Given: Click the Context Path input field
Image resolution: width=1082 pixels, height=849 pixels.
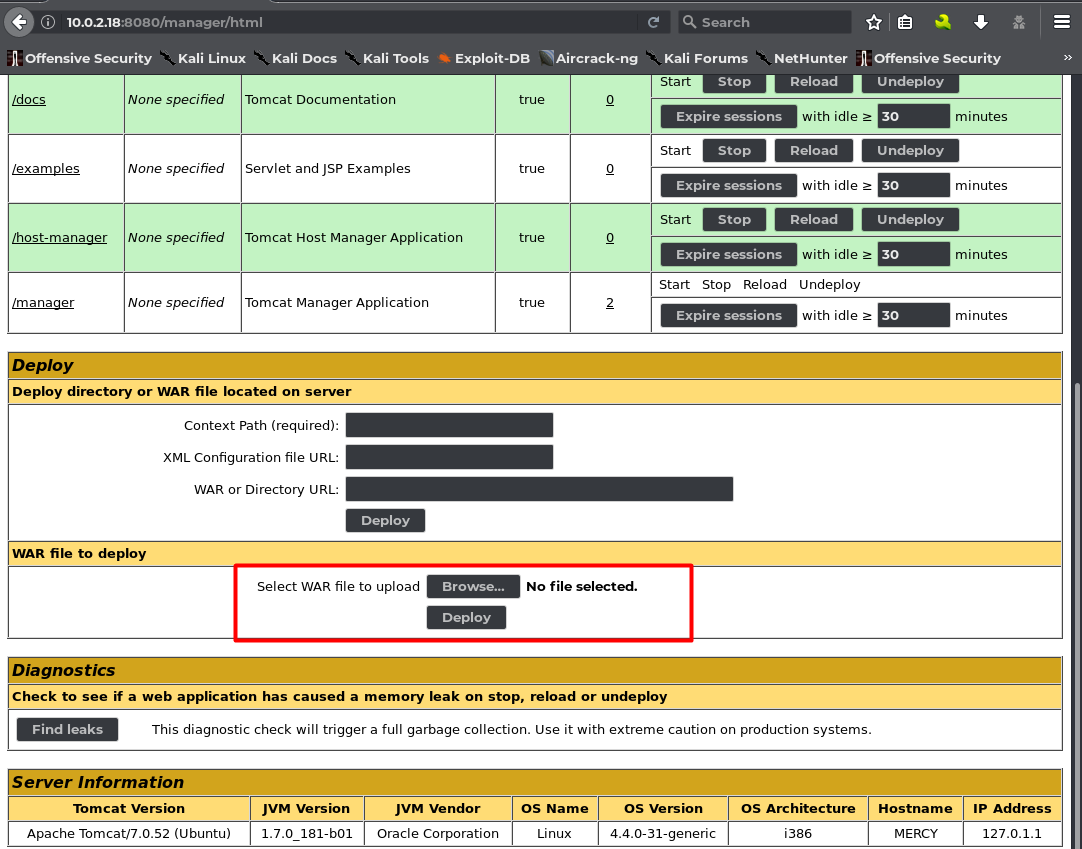Looking at the screenshot, I should (449, 425).
